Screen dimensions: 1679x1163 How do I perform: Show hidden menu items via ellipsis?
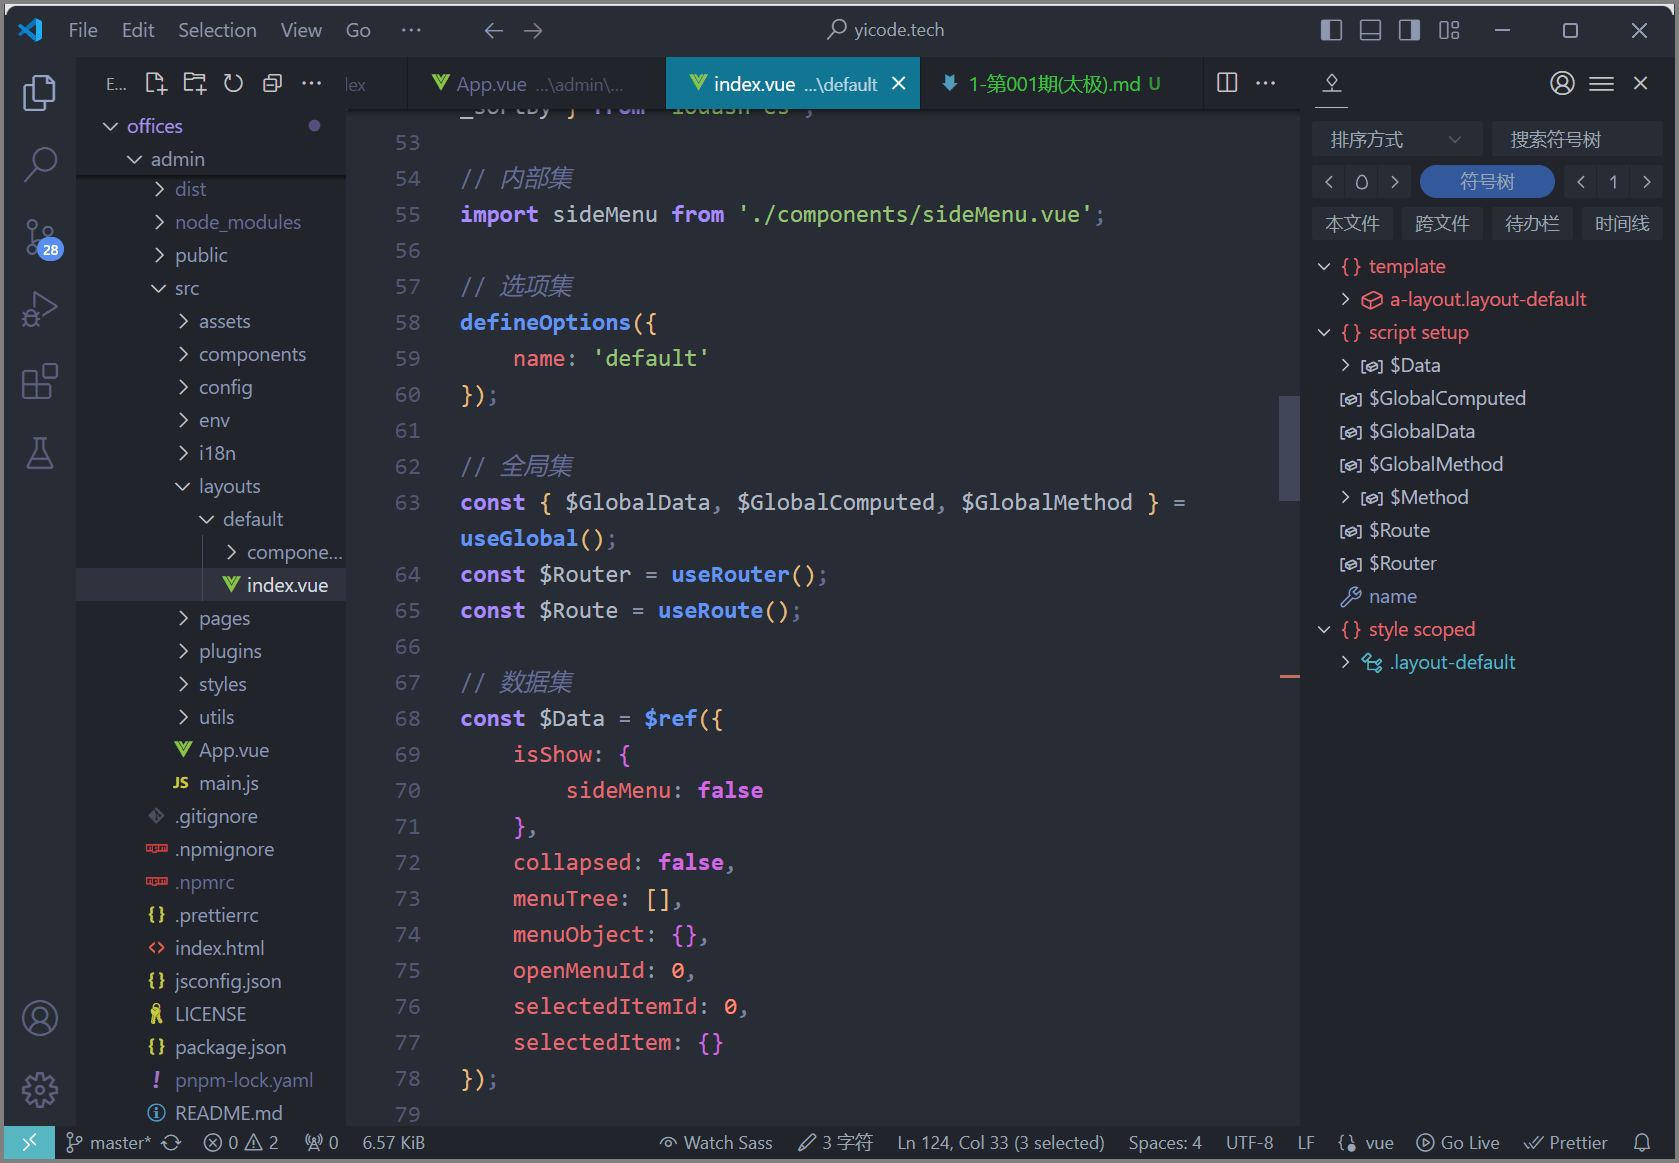[411, 30]
